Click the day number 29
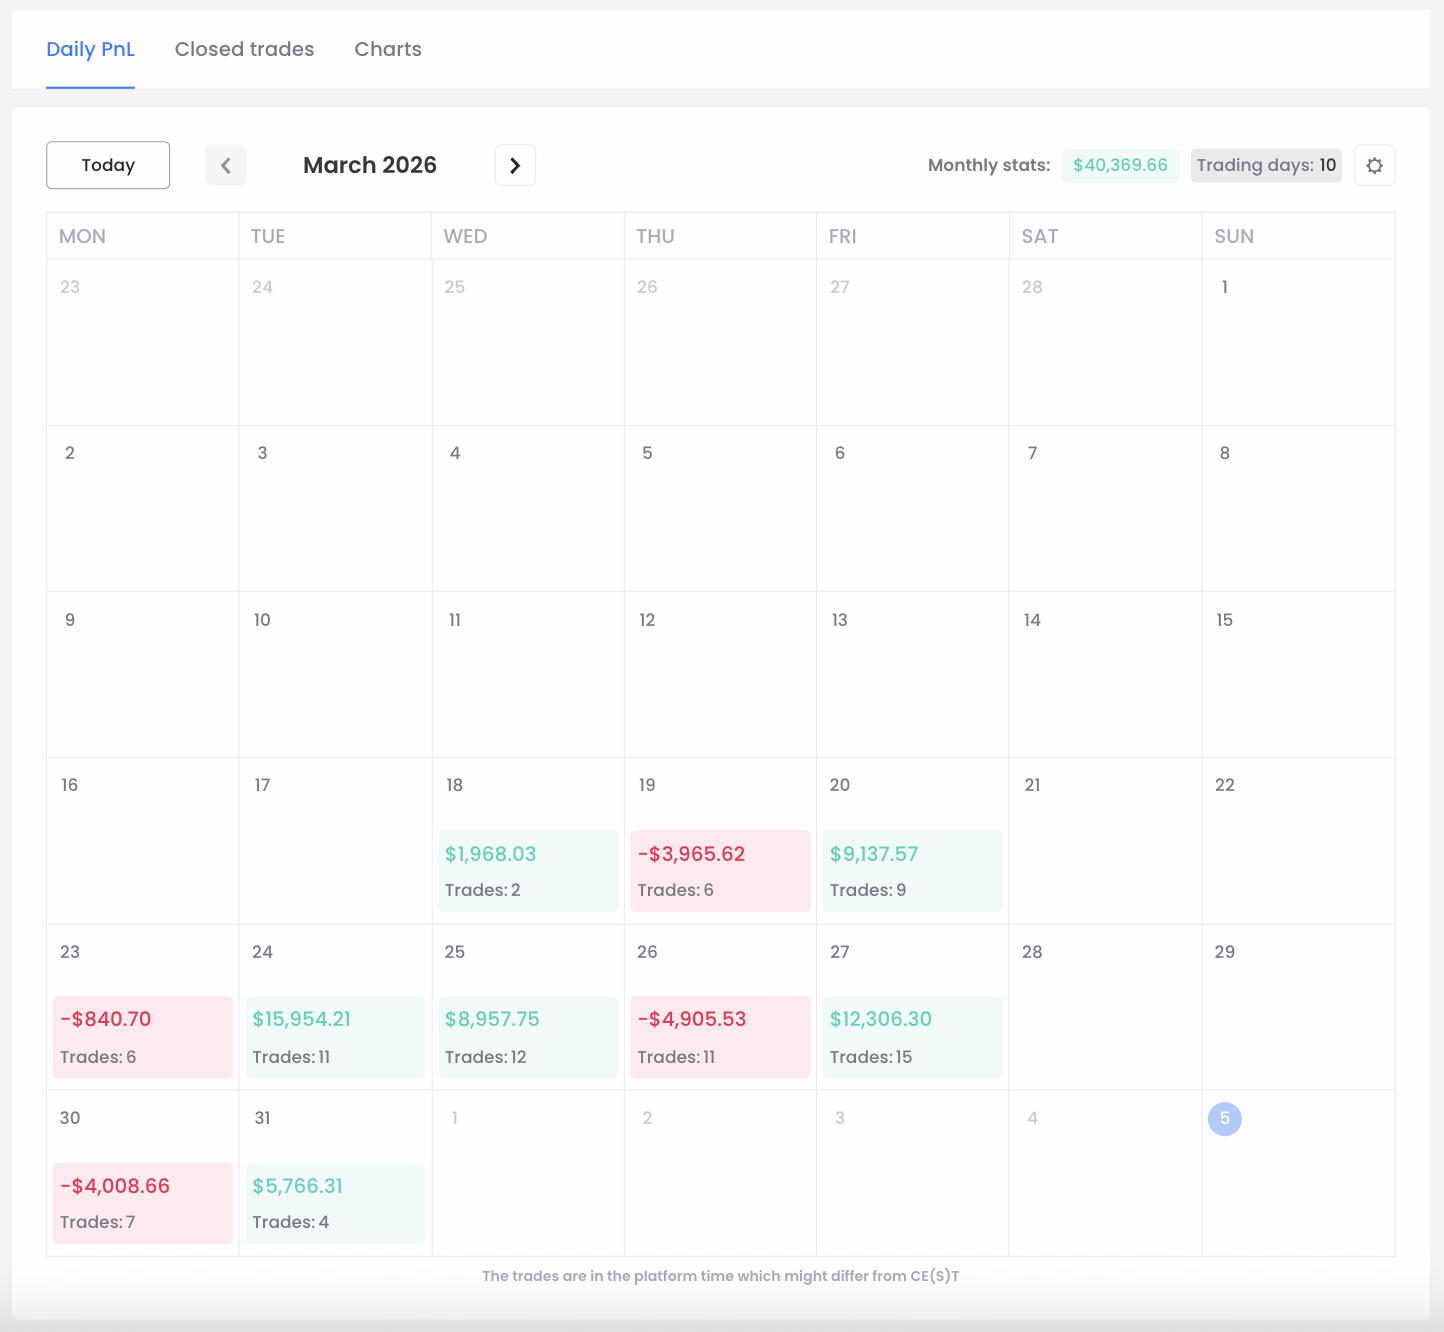 click(1224, 952)
